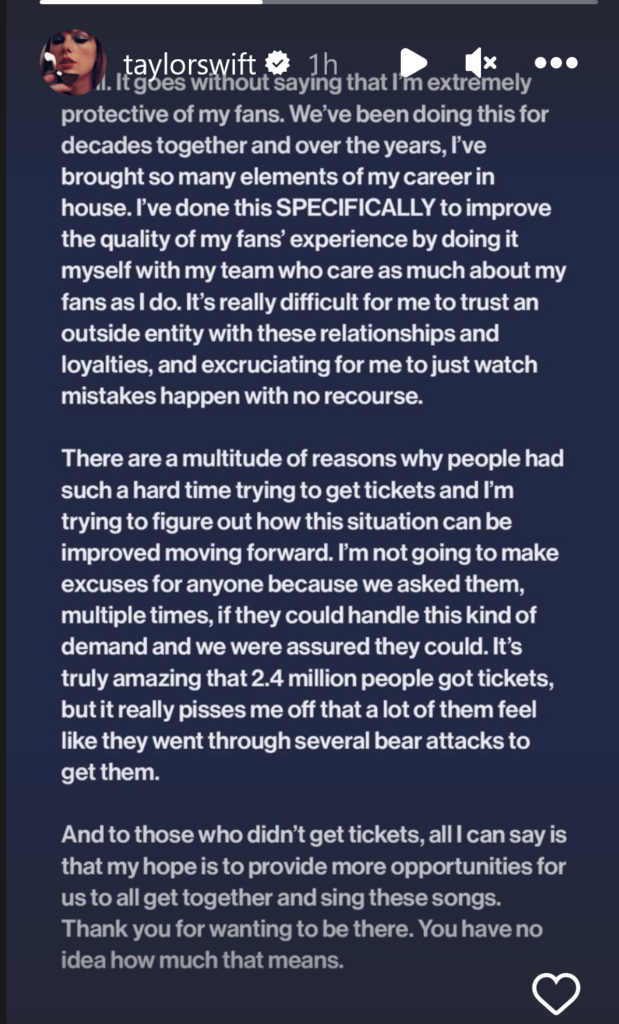Click the line starting "And to those who"
Image resolution: width=619 pixels, height=1024 pixels.
[x=313, y=833]
